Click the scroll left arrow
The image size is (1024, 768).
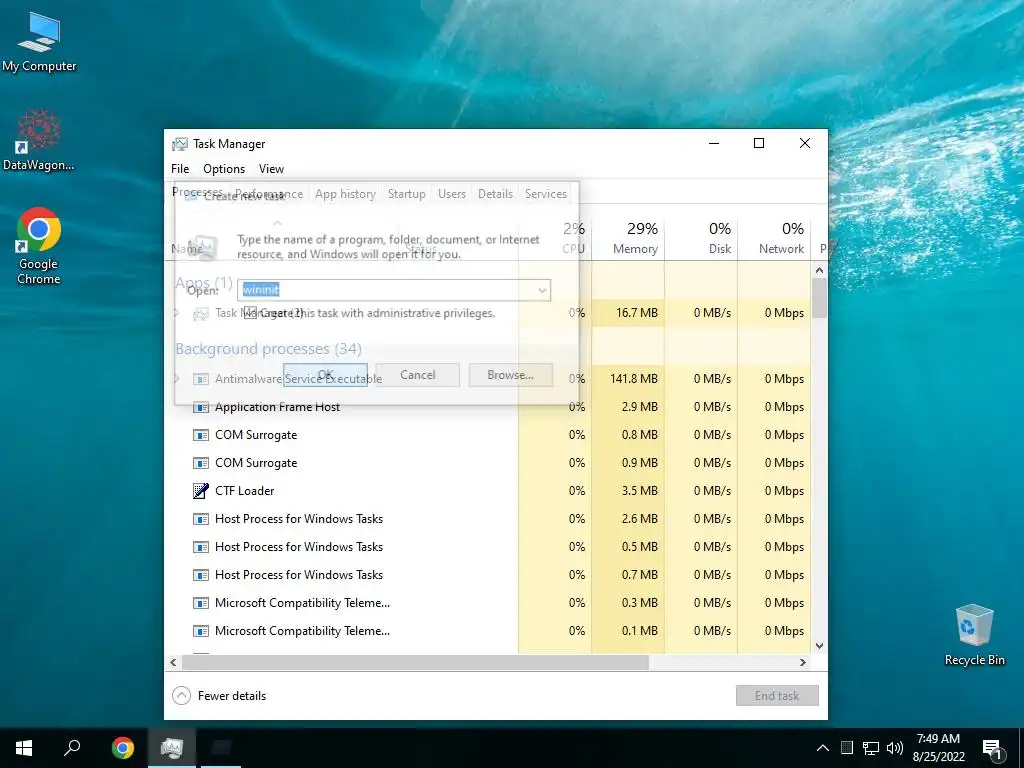click(x=173, y=662)
